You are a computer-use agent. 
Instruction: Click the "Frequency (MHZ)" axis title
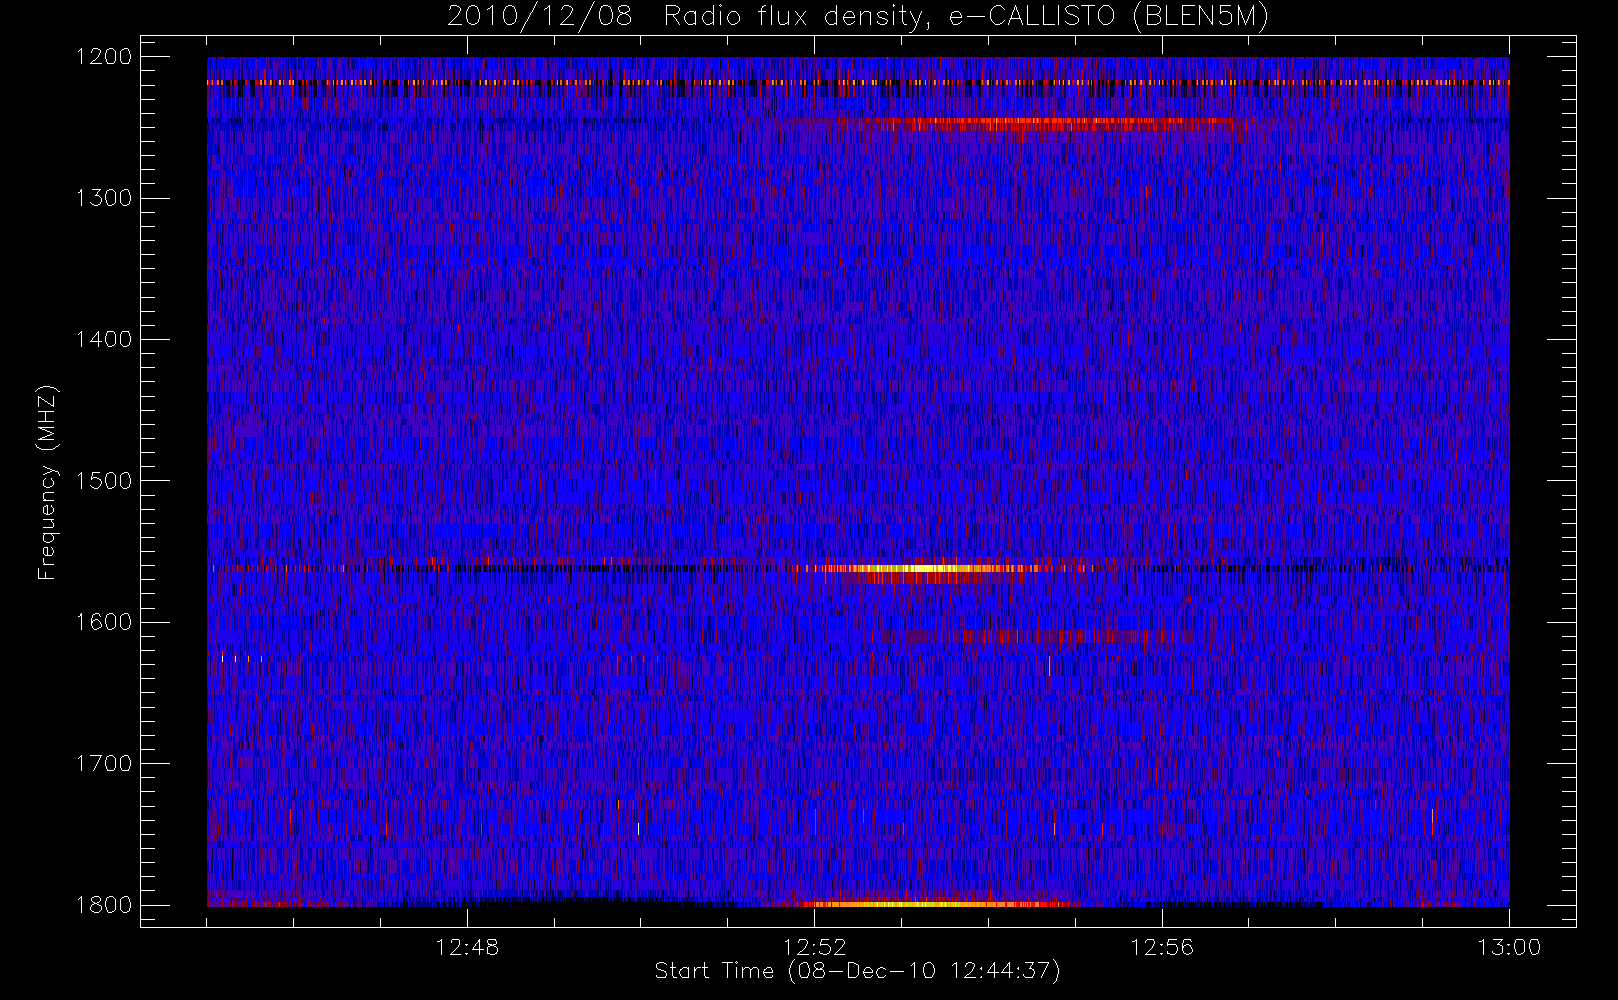point(46,482)
